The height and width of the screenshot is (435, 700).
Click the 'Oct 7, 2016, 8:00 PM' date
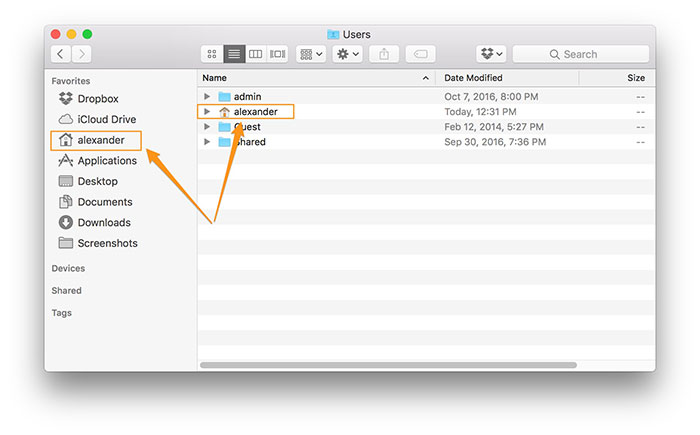[491, 96]
